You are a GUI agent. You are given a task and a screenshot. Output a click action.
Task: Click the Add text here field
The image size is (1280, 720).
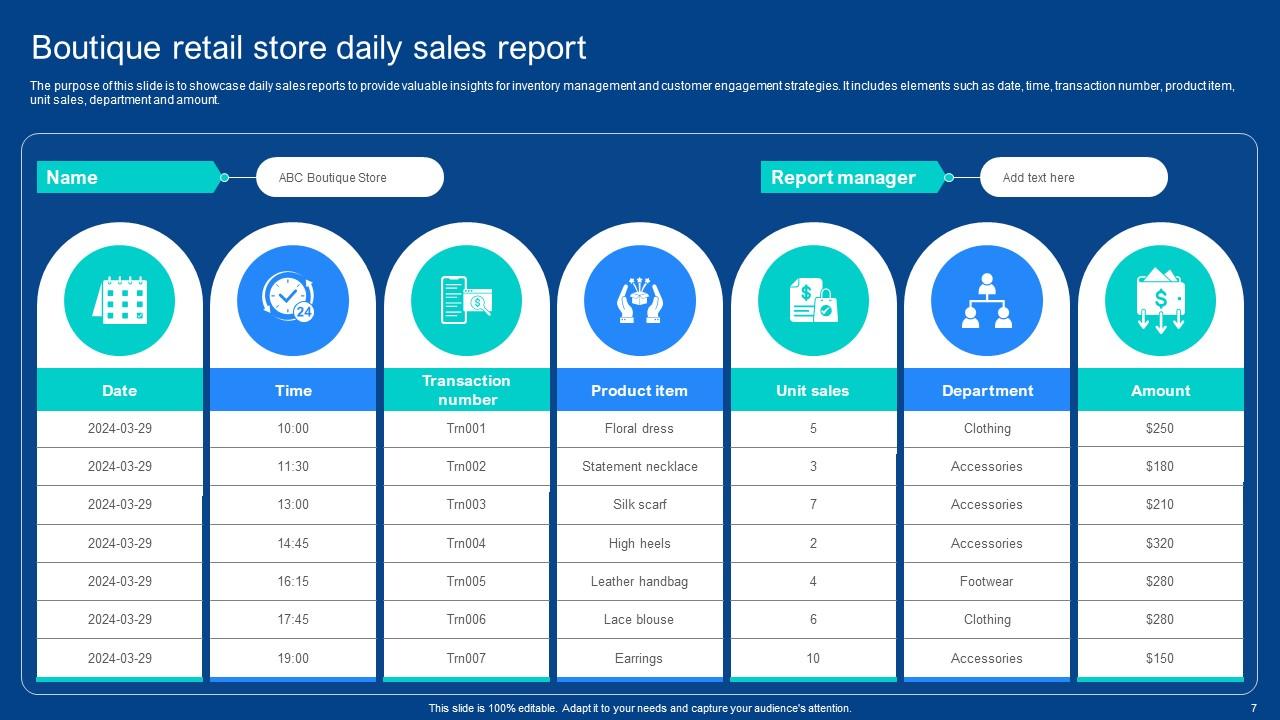coord(1074,177)
